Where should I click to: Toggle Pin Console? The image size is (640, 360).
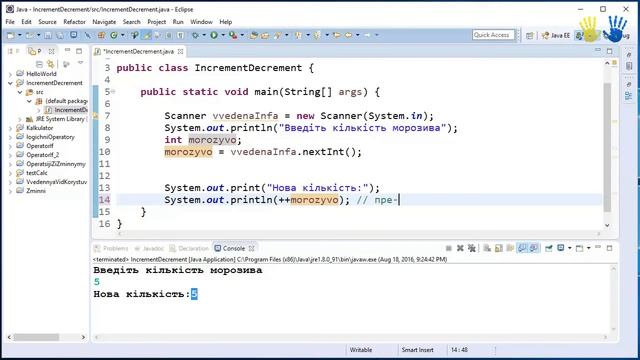point(549,248)
